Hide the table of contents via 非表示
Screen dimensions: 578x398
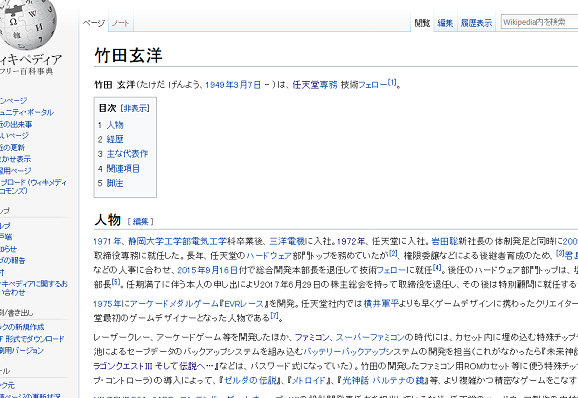[136, 108]
